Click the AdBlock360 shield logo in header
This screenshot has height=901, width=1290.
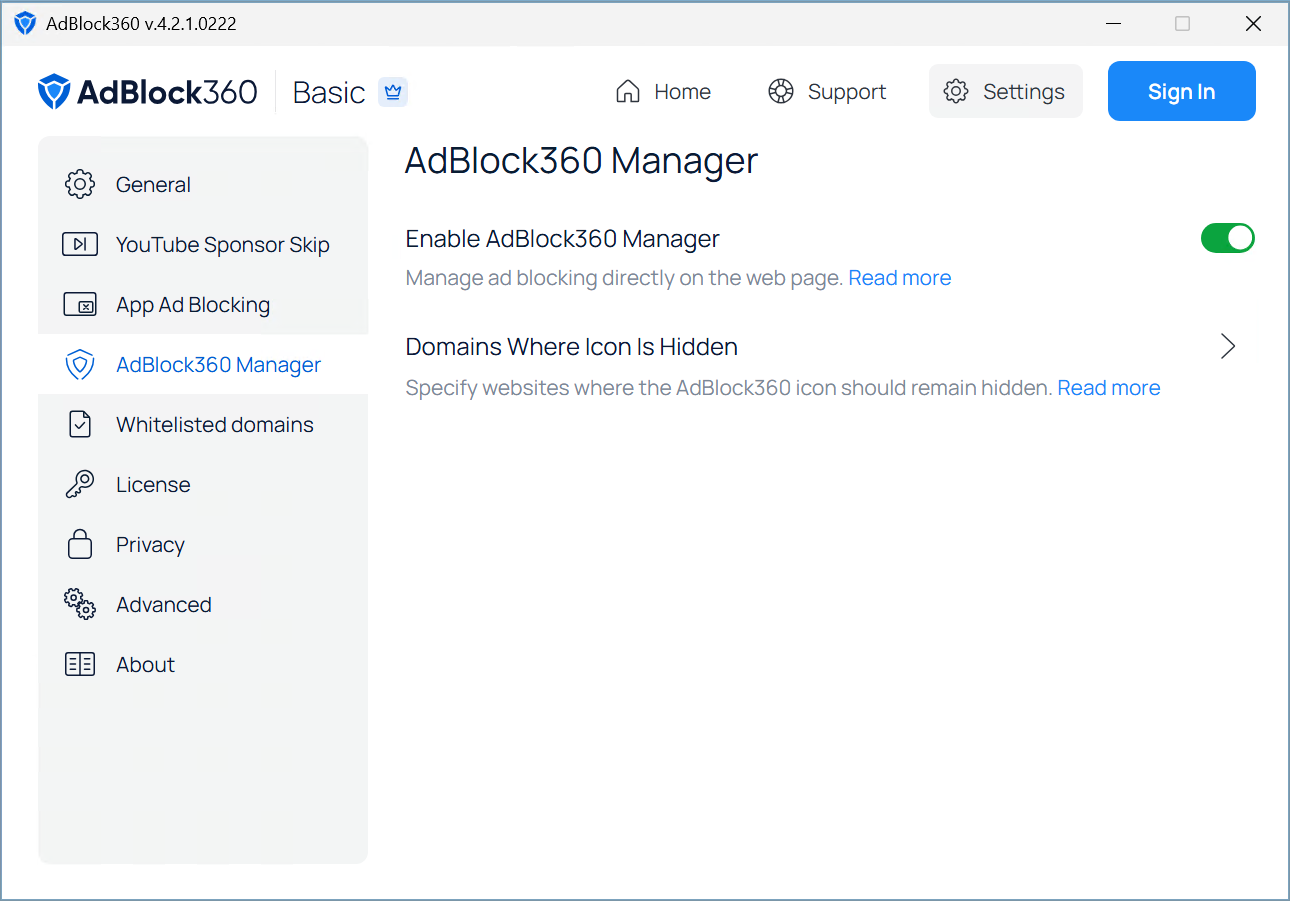click(54, 91)
